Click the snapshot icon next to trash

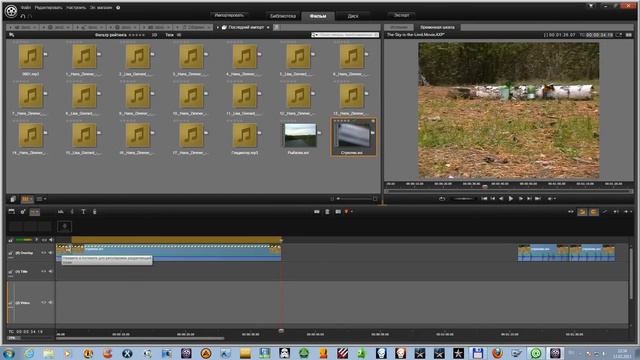338,212
